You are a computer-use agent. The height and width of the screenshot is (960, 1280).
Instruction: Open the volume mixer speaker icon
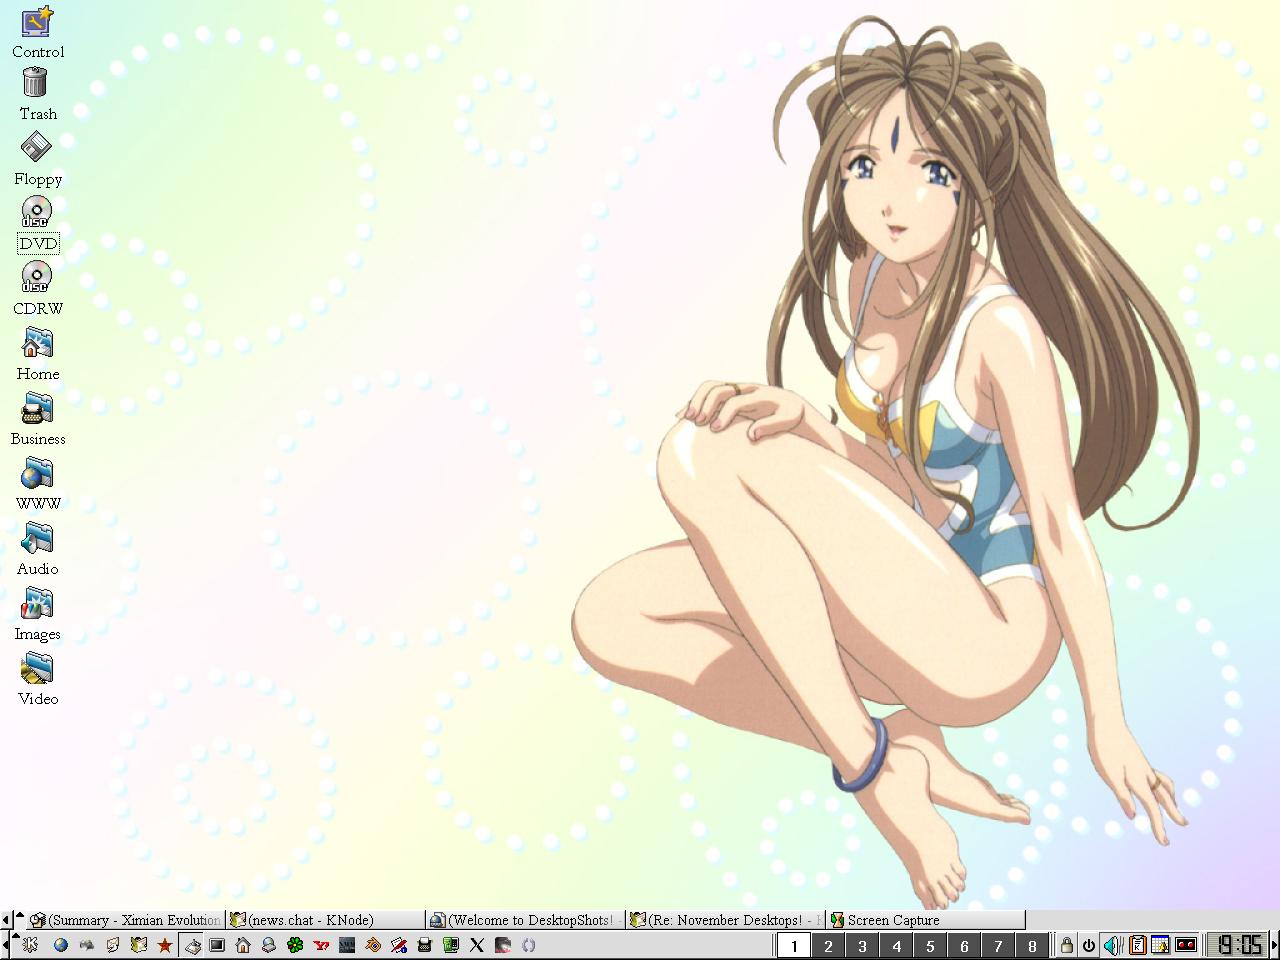pyautogui.click(x=1112, y=945)
